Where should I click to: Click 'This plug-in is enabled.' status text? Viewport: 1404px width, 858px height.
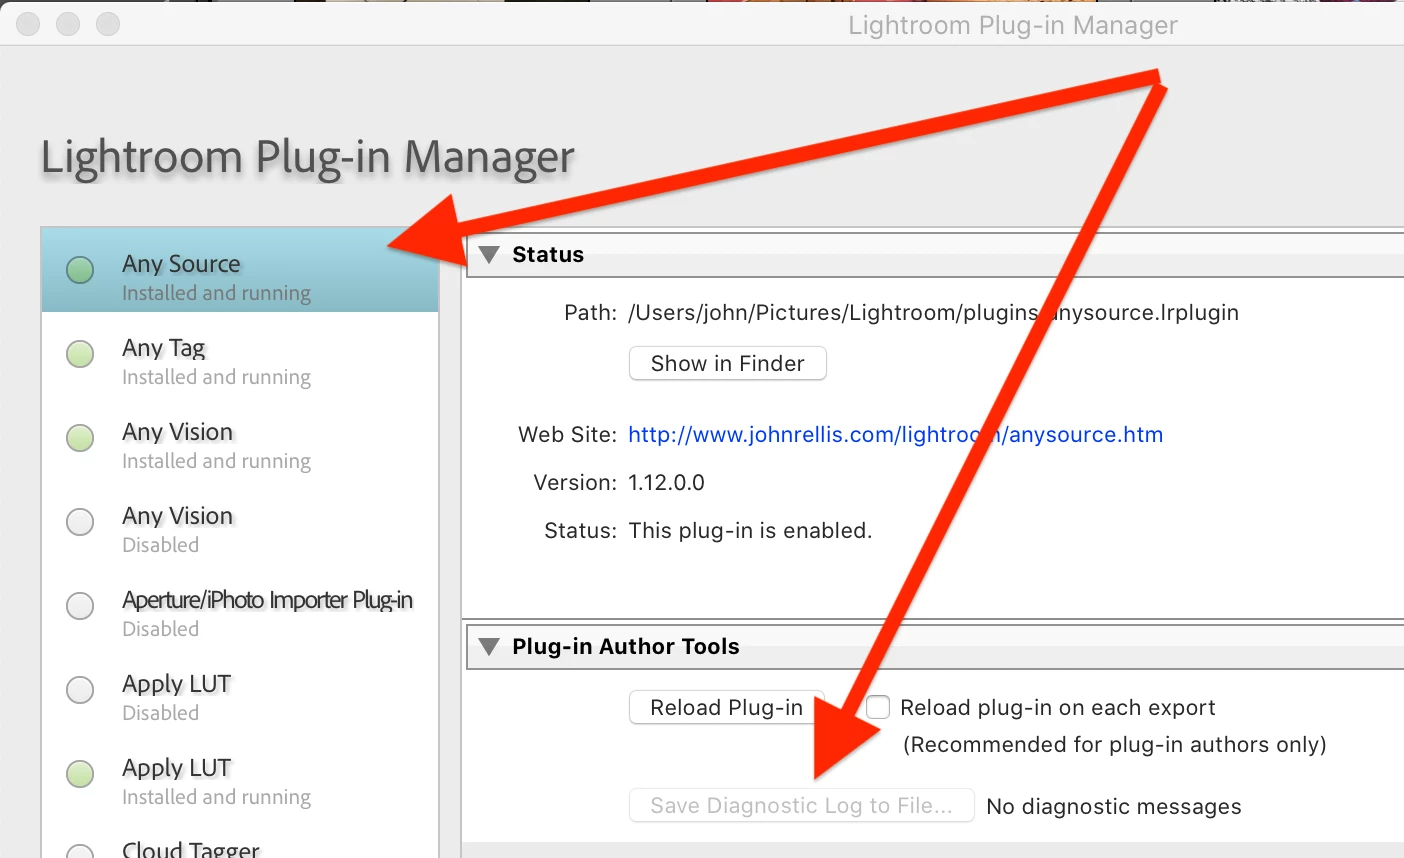coord(750,531)
